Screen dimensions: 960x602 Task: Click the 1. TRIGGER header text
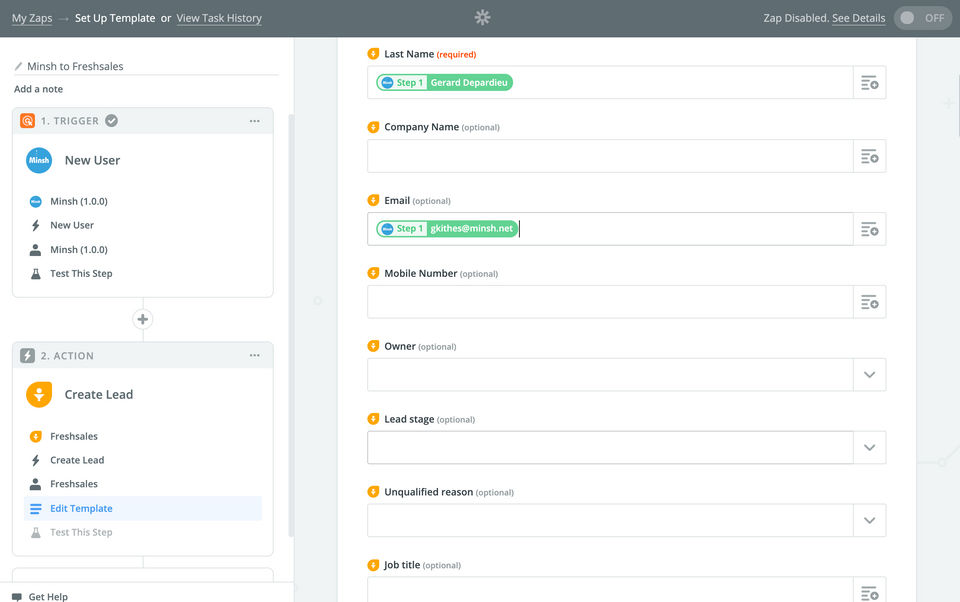point(69,121)
